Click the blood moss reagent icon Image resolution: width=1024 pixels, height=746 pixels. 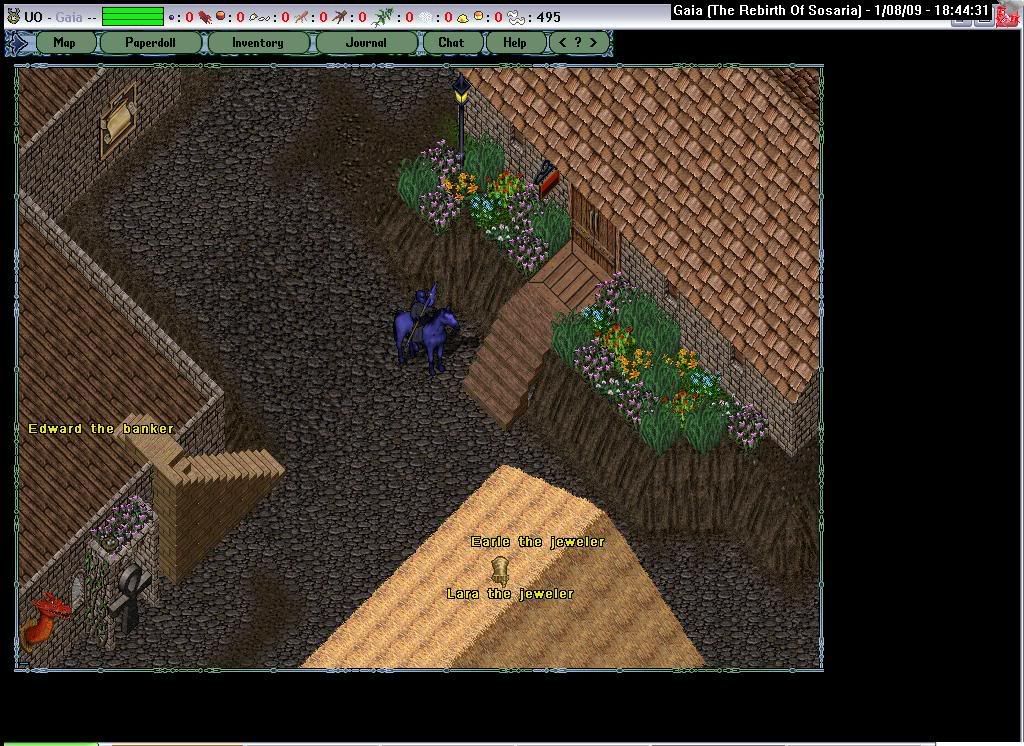[205, 16]
